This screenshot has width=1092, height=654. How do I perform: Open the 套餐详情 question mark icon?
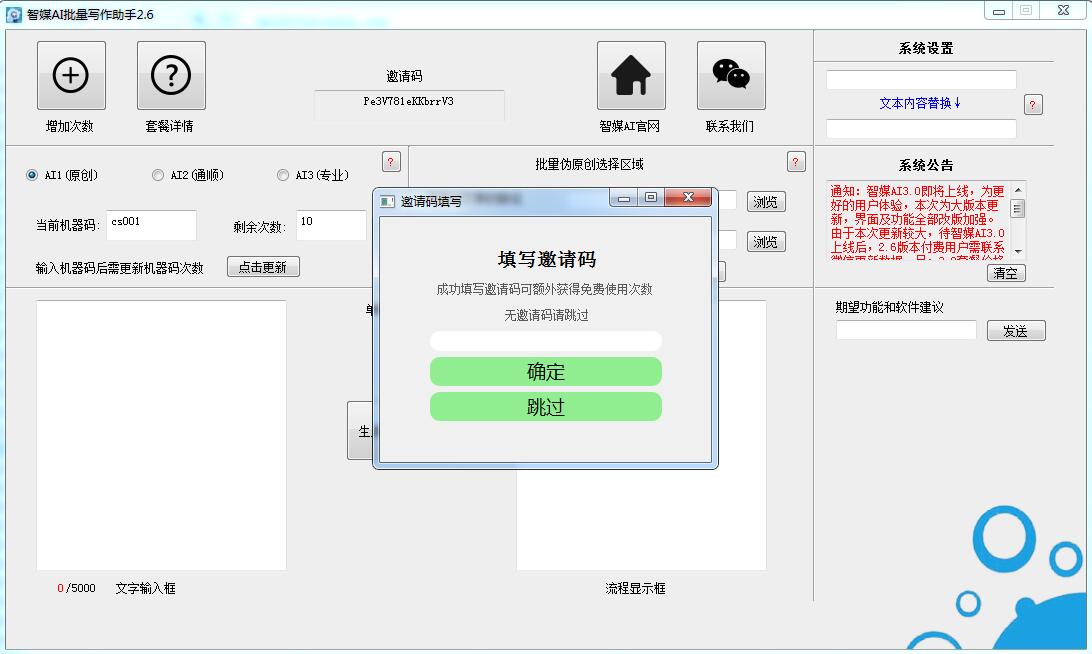point(171,75)
